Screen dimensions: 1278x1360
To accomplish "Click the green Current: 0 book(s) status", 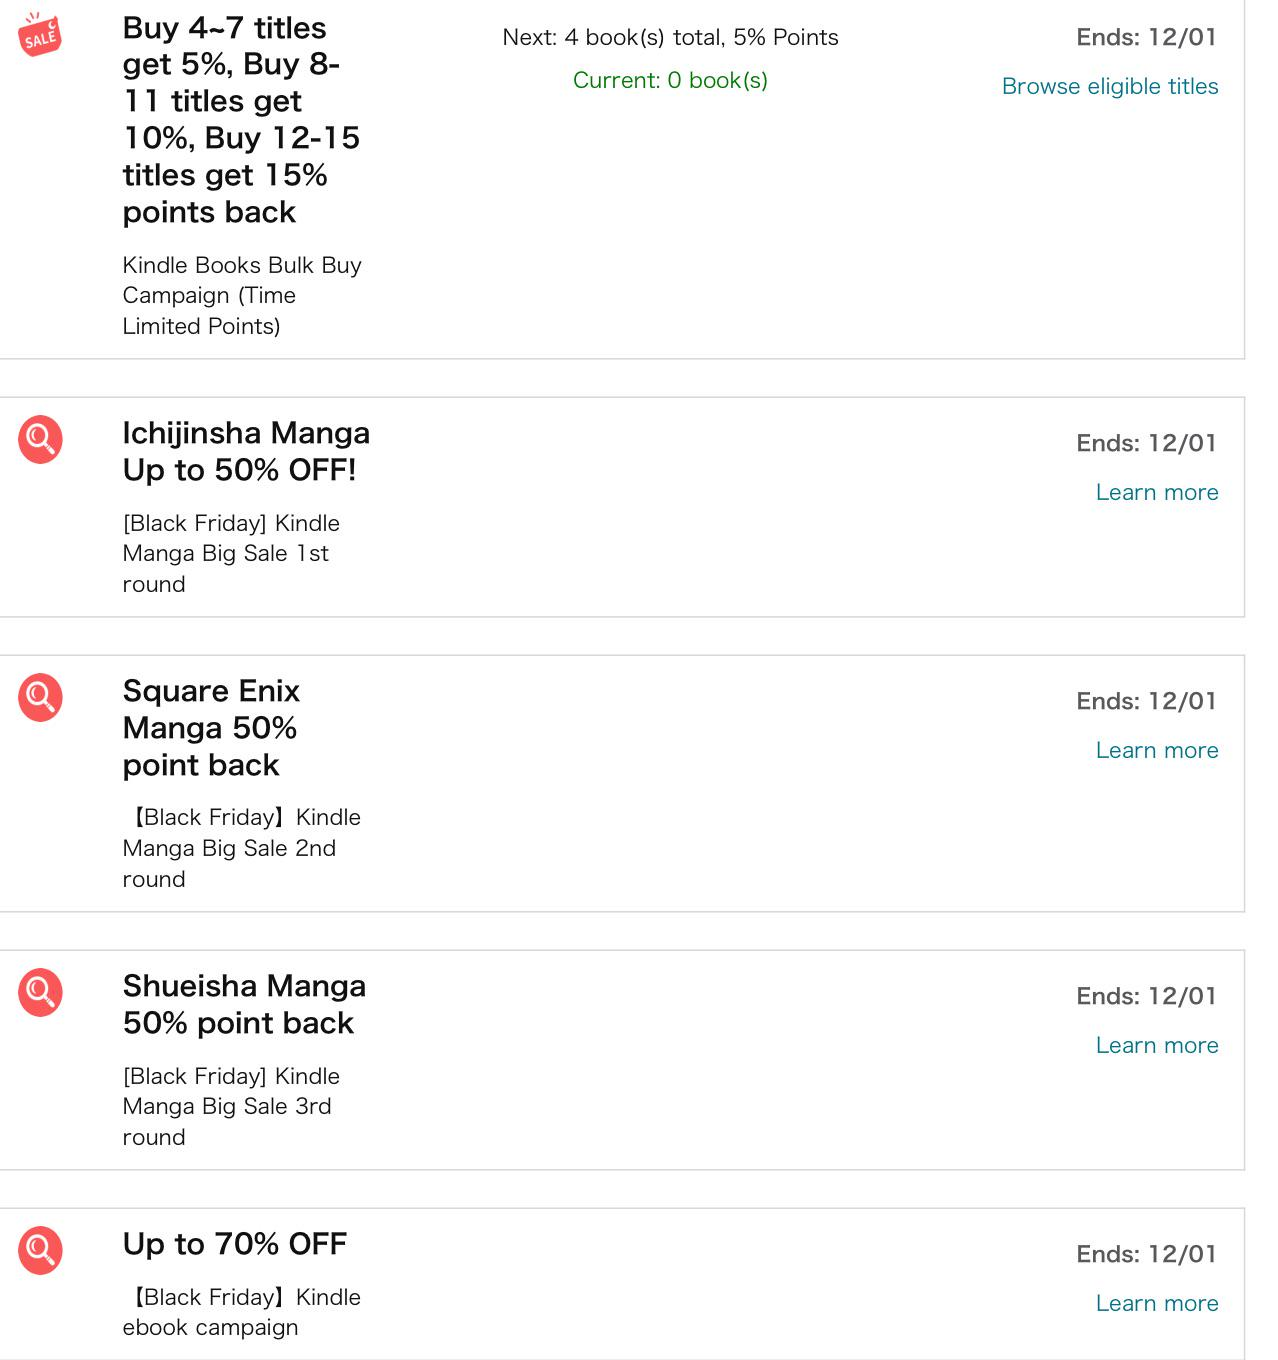I will tap(670, 81).
